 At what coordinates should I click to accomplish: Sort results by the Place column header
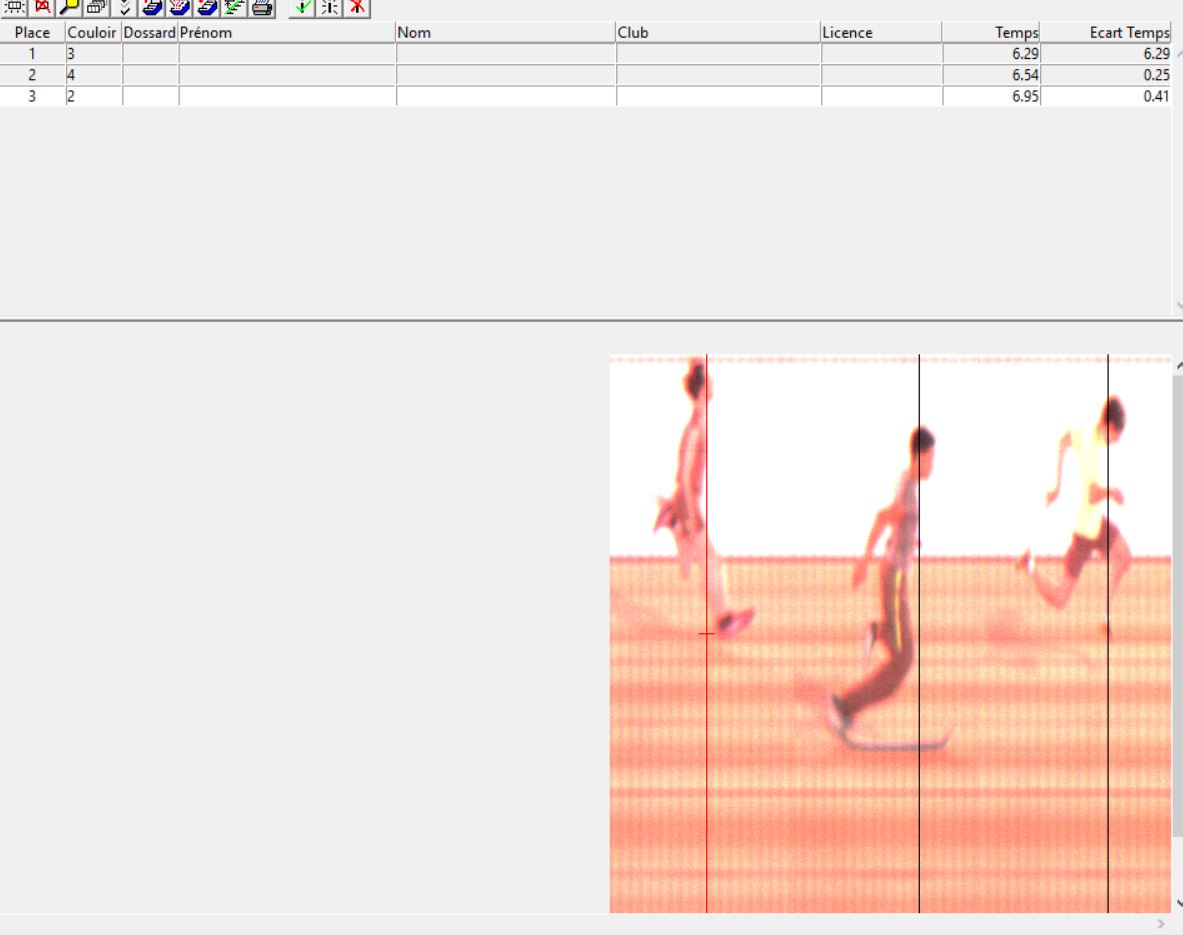click(32, 32)
